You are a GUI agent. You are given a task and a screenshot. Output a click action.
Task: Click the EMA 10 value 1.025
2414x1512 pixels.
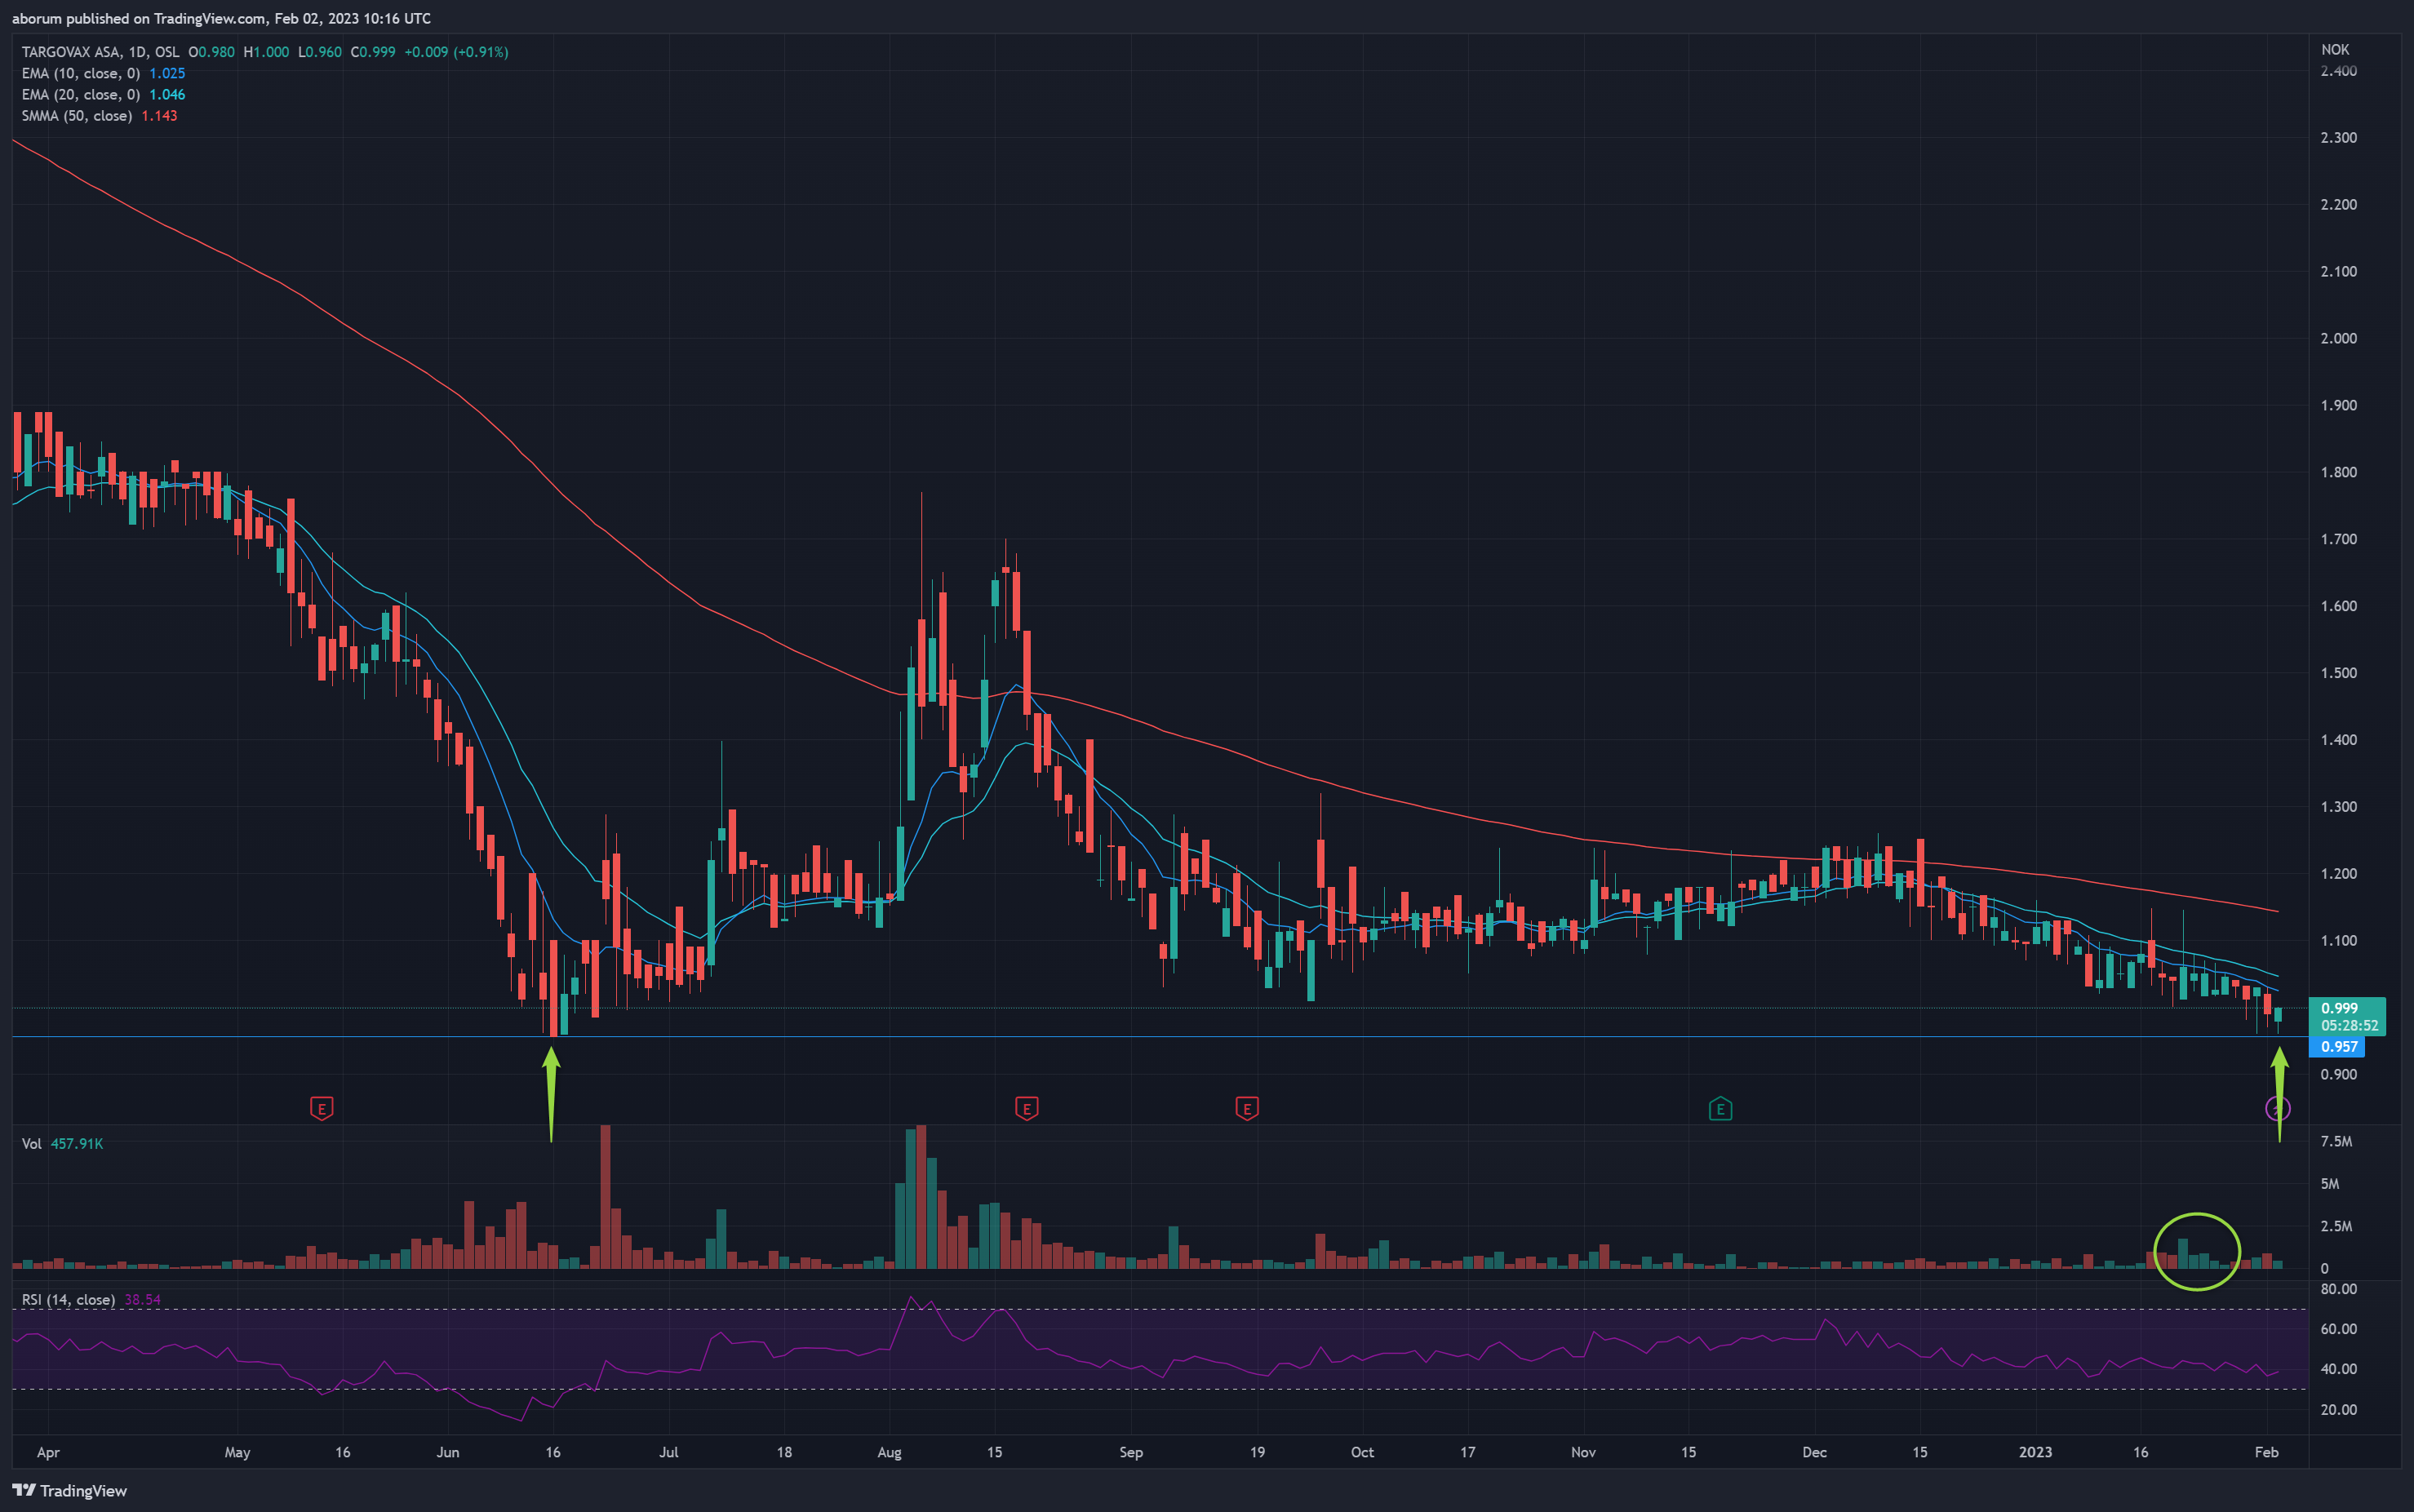[167, 73]
